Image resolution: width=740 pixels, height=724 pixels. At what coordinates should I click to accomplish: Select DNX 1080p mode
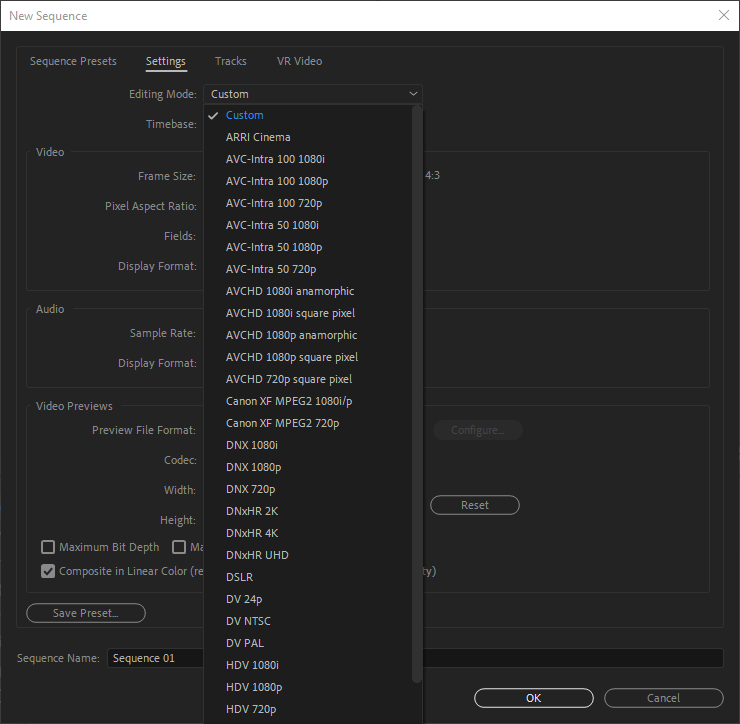point(308,467)
